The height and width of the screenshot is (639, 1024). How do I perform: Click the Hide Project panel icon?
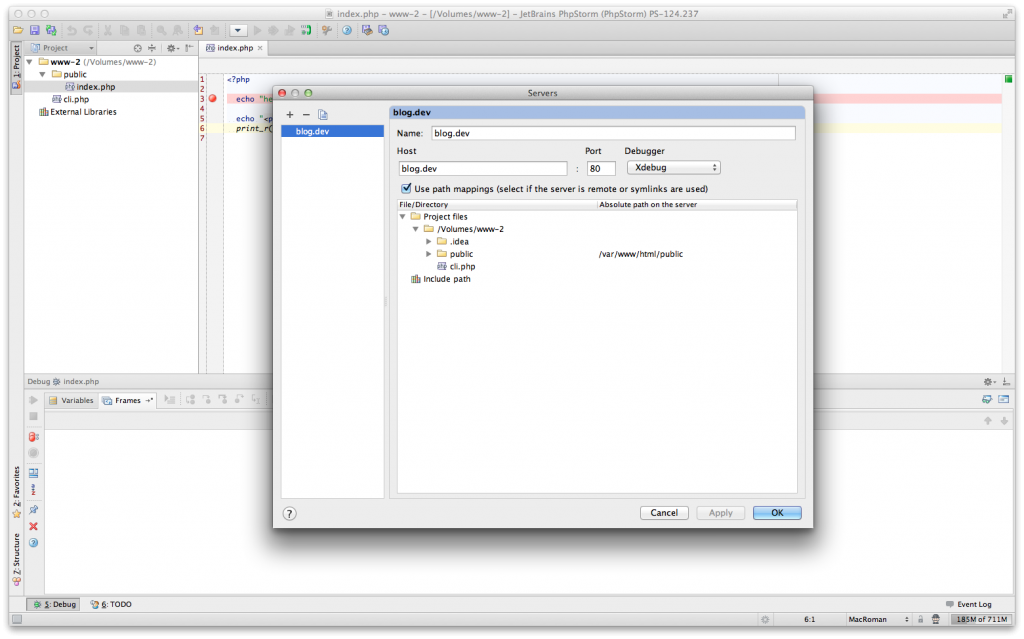pos(189,48)
